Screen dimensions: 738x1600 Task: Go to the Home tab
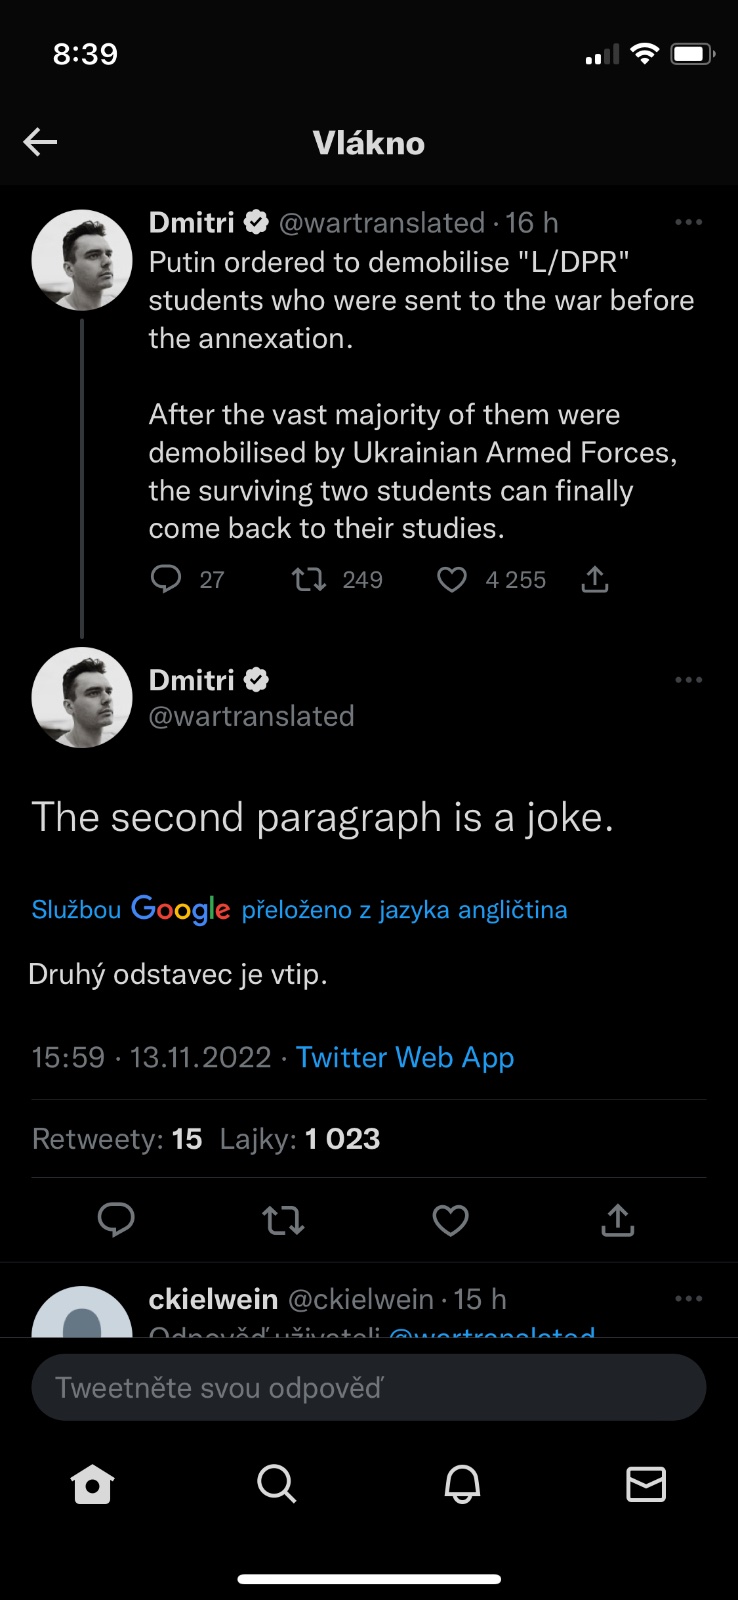point(93,1484)
